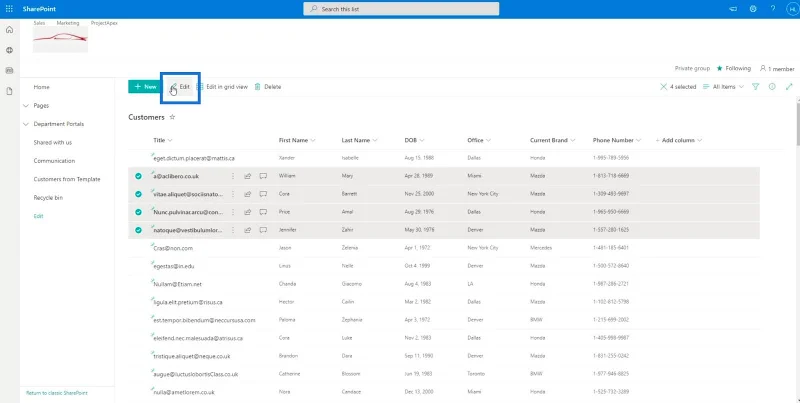Screen dimensions: 800x403
Task: Go to Home in left navigation
Action: pos(42,87)
